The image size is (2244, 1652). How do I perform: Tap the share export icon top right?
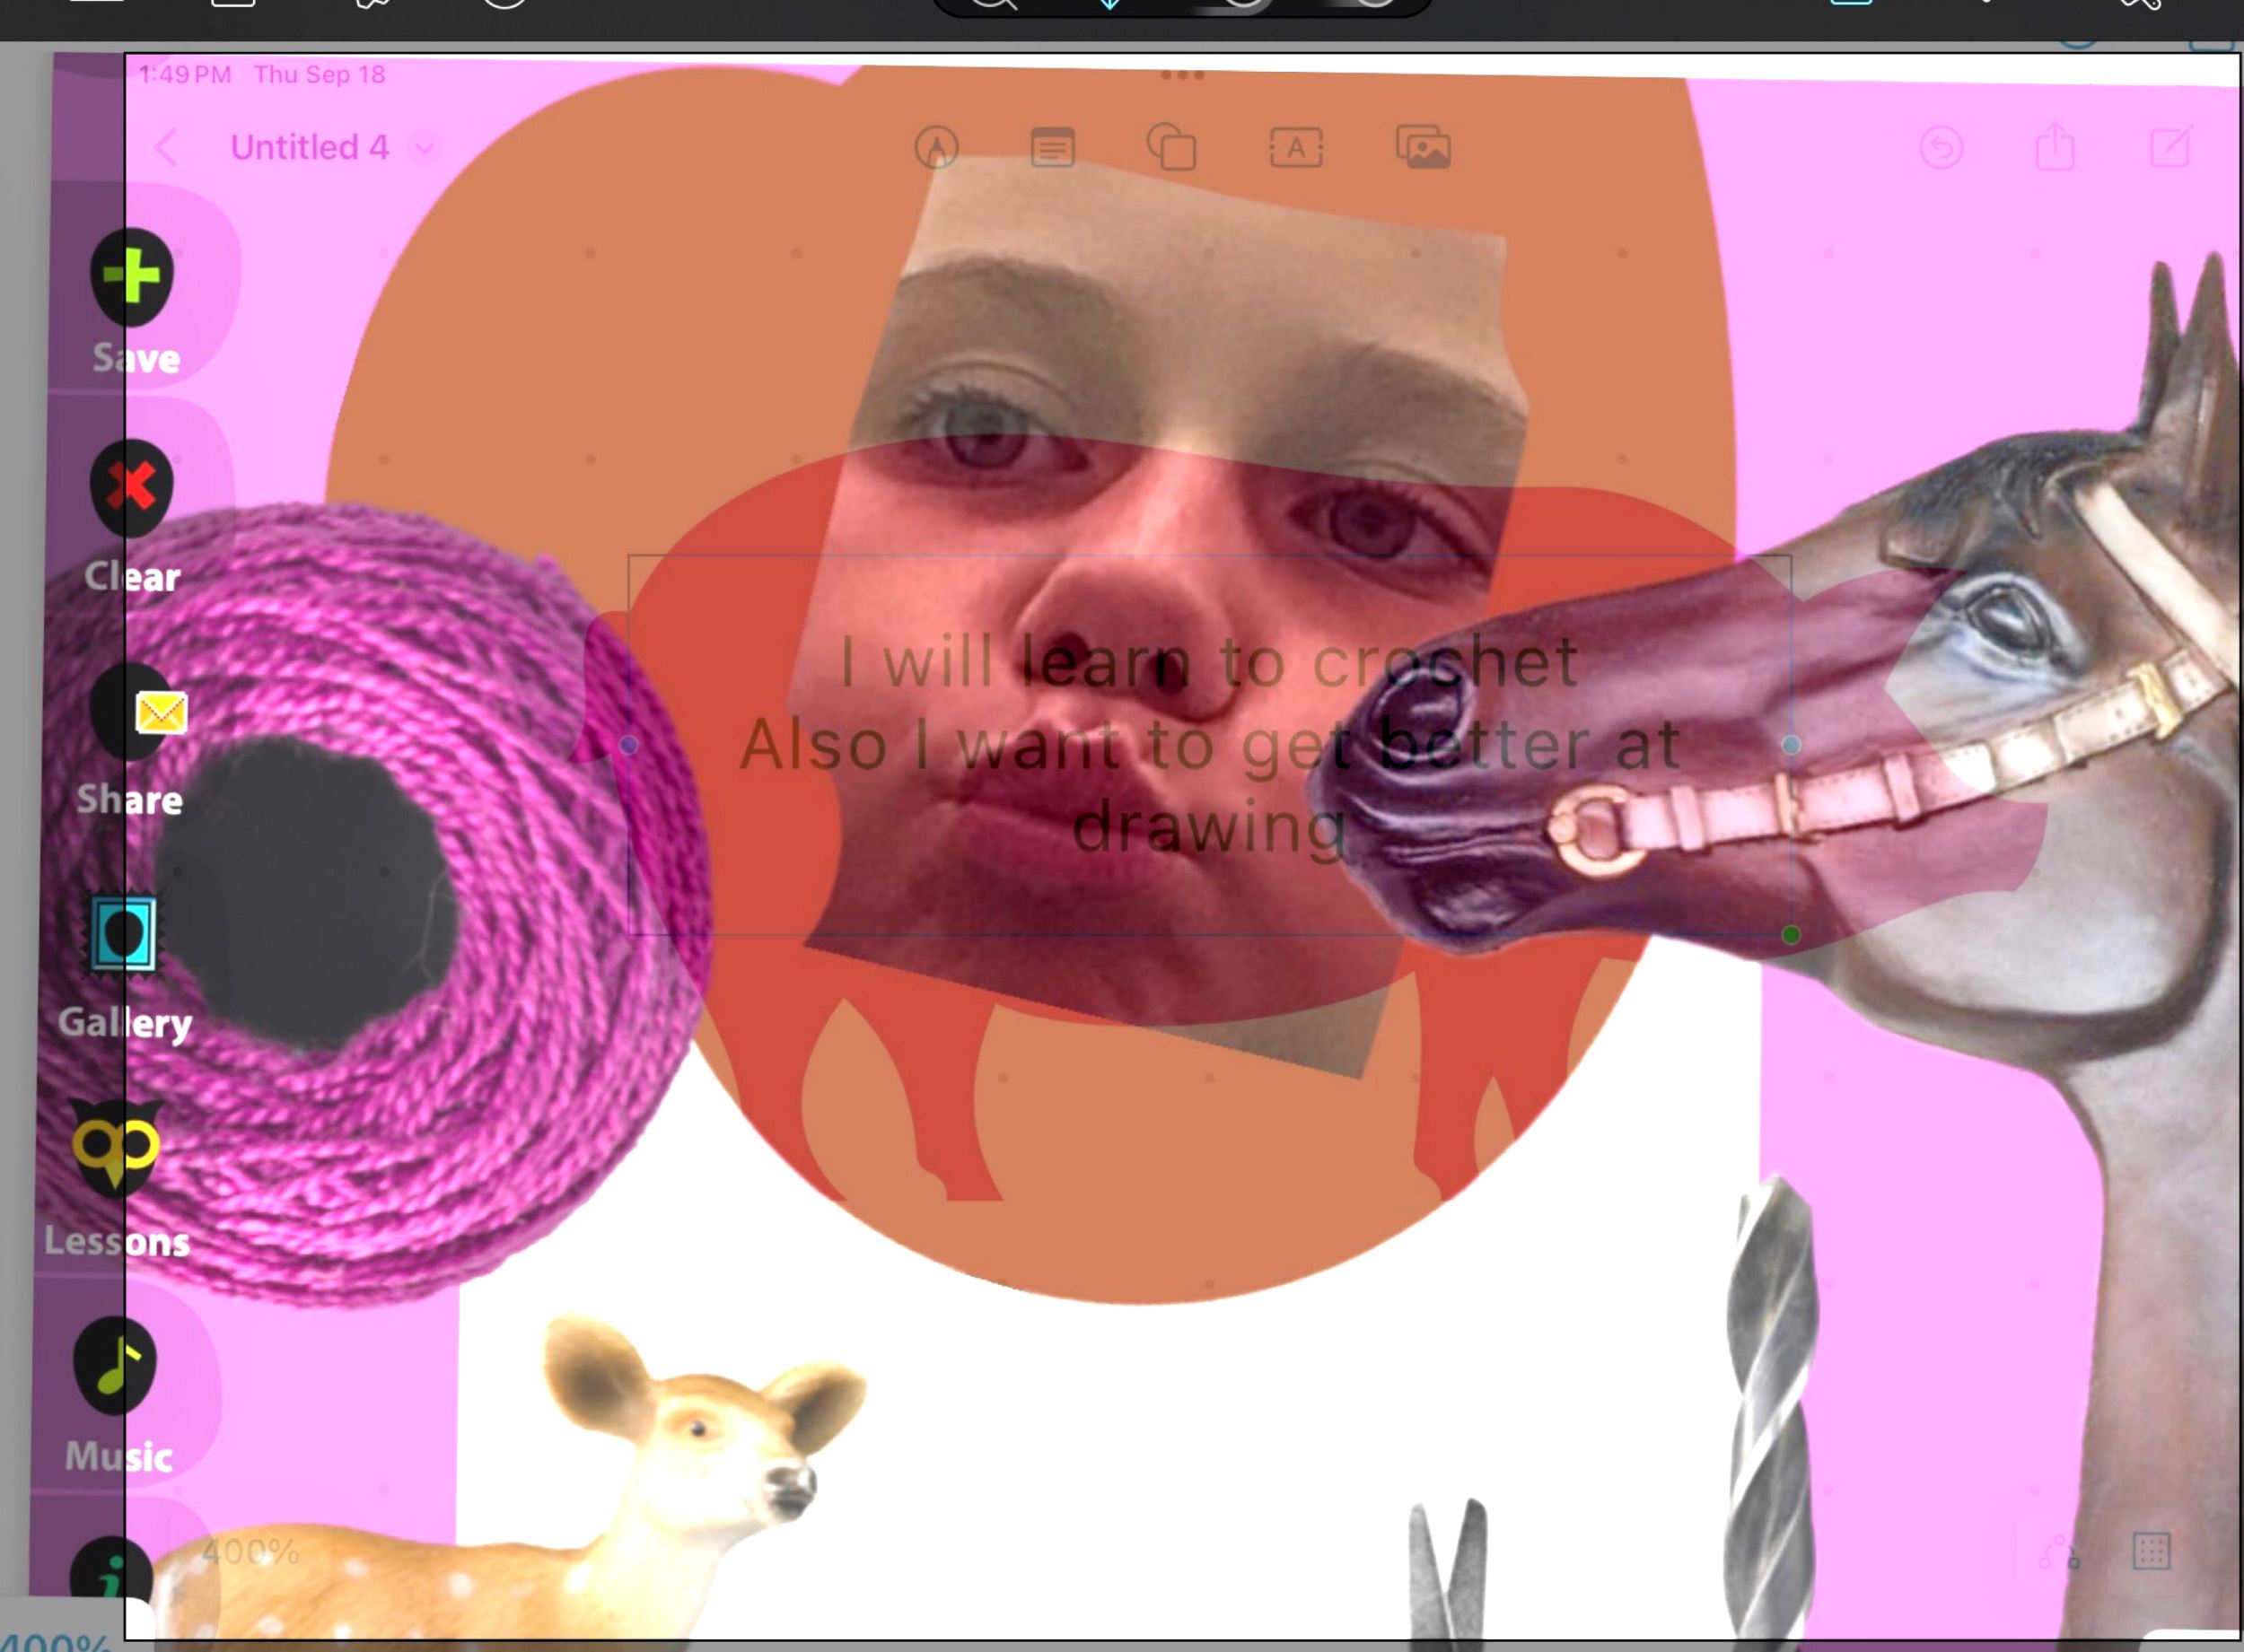click(2055, 148)
